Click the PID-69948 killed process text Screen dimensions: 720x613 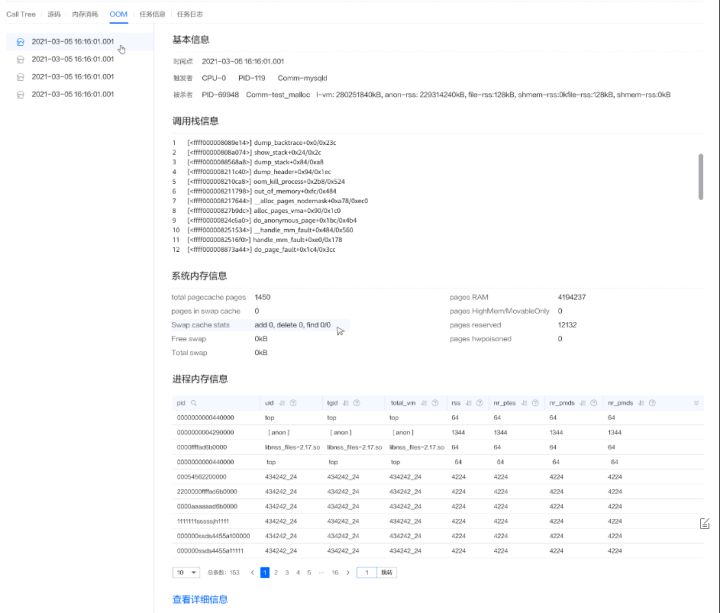click(x=220, y=95)
